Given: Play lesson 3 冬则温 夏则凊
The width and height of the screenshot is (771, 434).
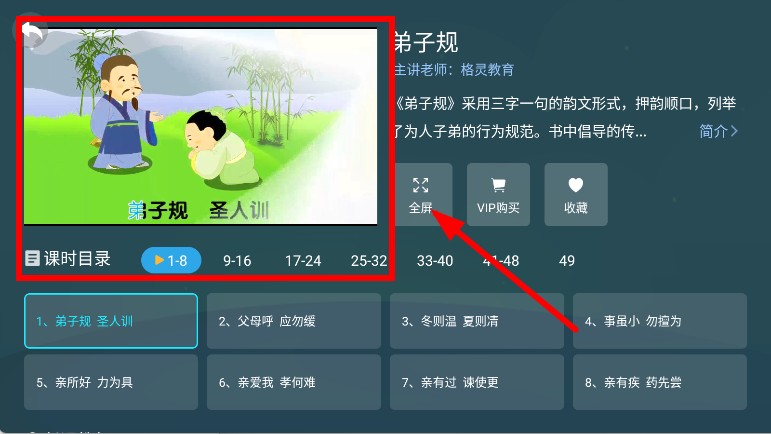Looking at the screenshot, I should click(x=476, y=321).
